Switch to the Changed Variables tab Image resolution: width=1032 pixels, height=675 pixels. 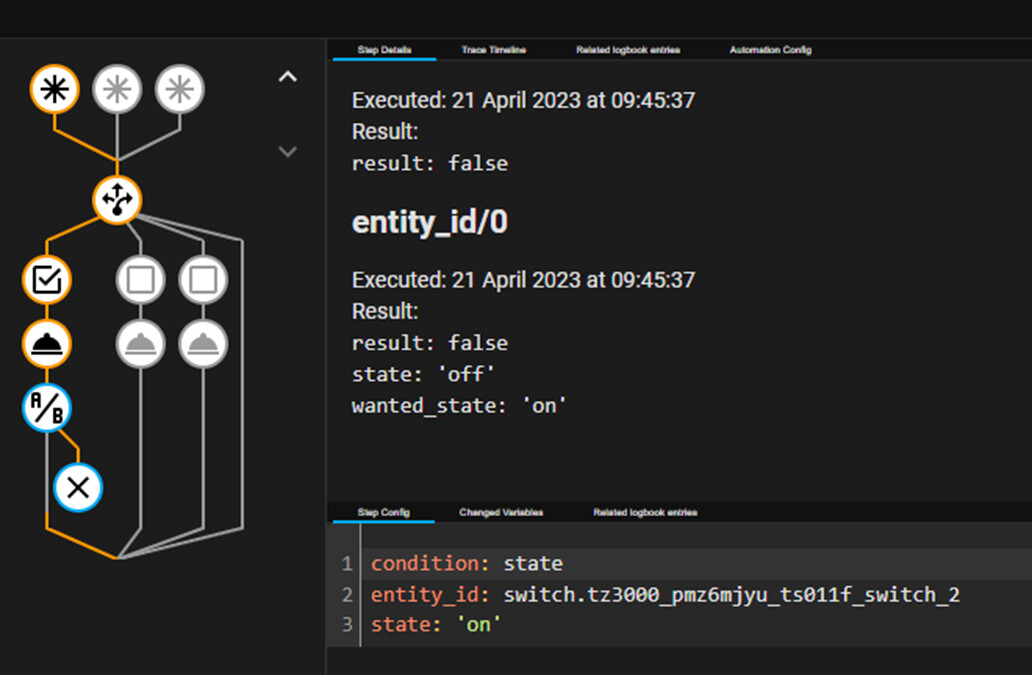(x=499, y=512)
